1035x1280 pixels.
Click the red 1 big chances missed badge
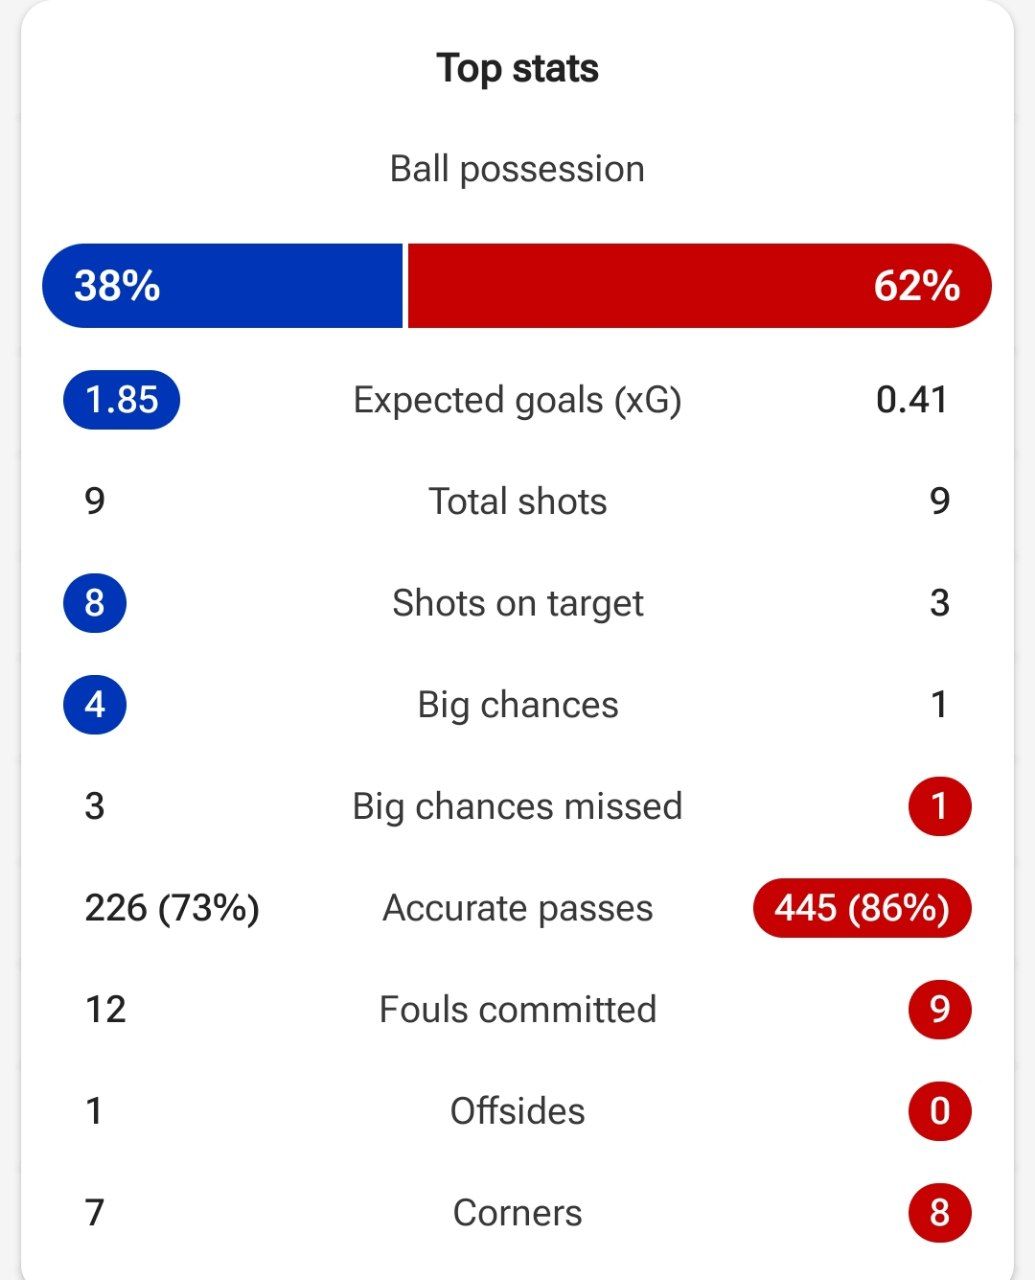[939, 806]
